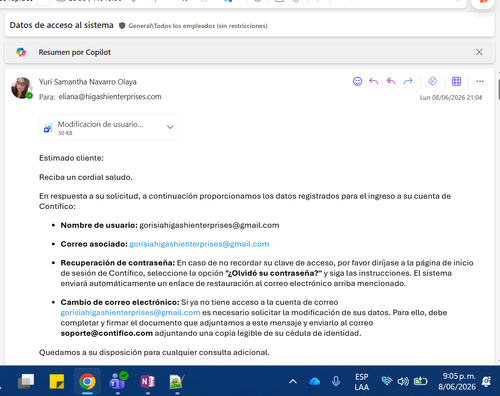Change input language ESP LAA
The width and height of the screenshot is (500, 396).
[x=361, y=382]
